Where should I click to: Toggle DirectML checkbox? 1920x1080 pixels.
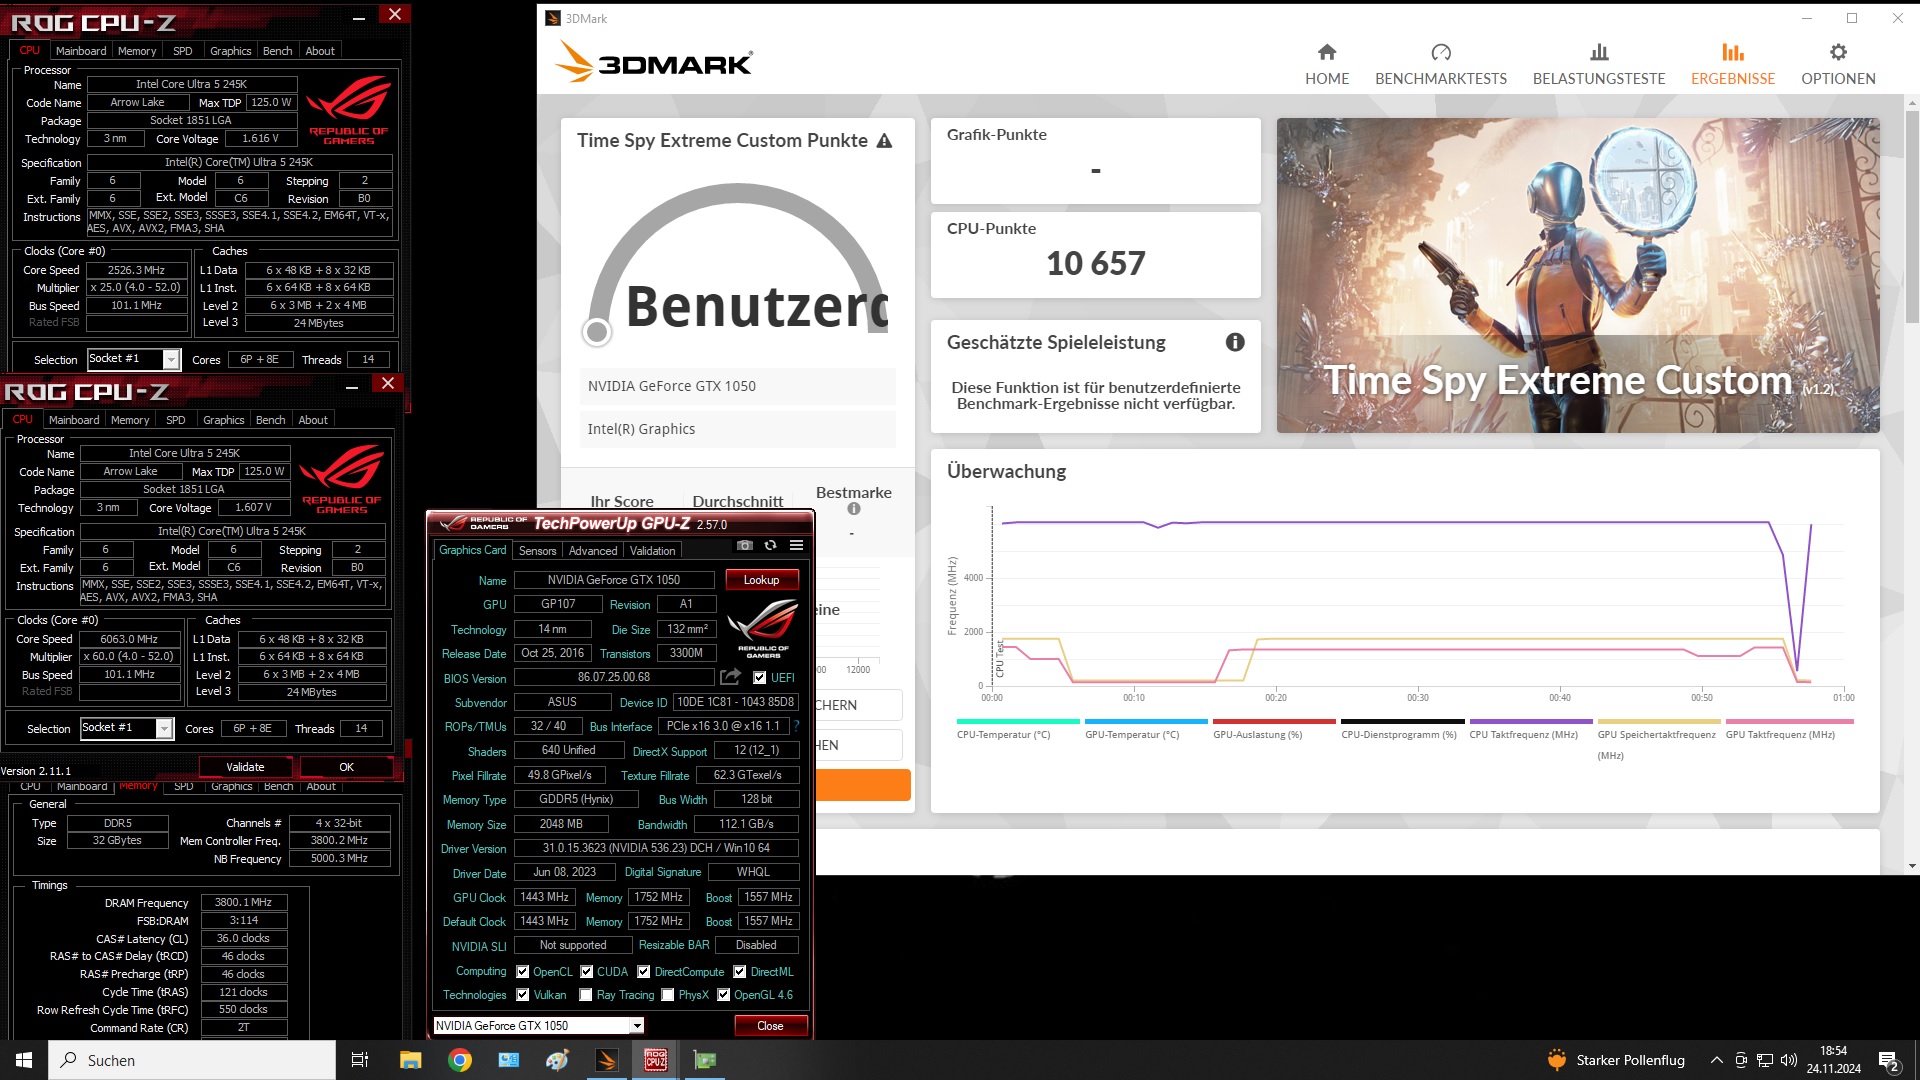(x=739, y=971)
